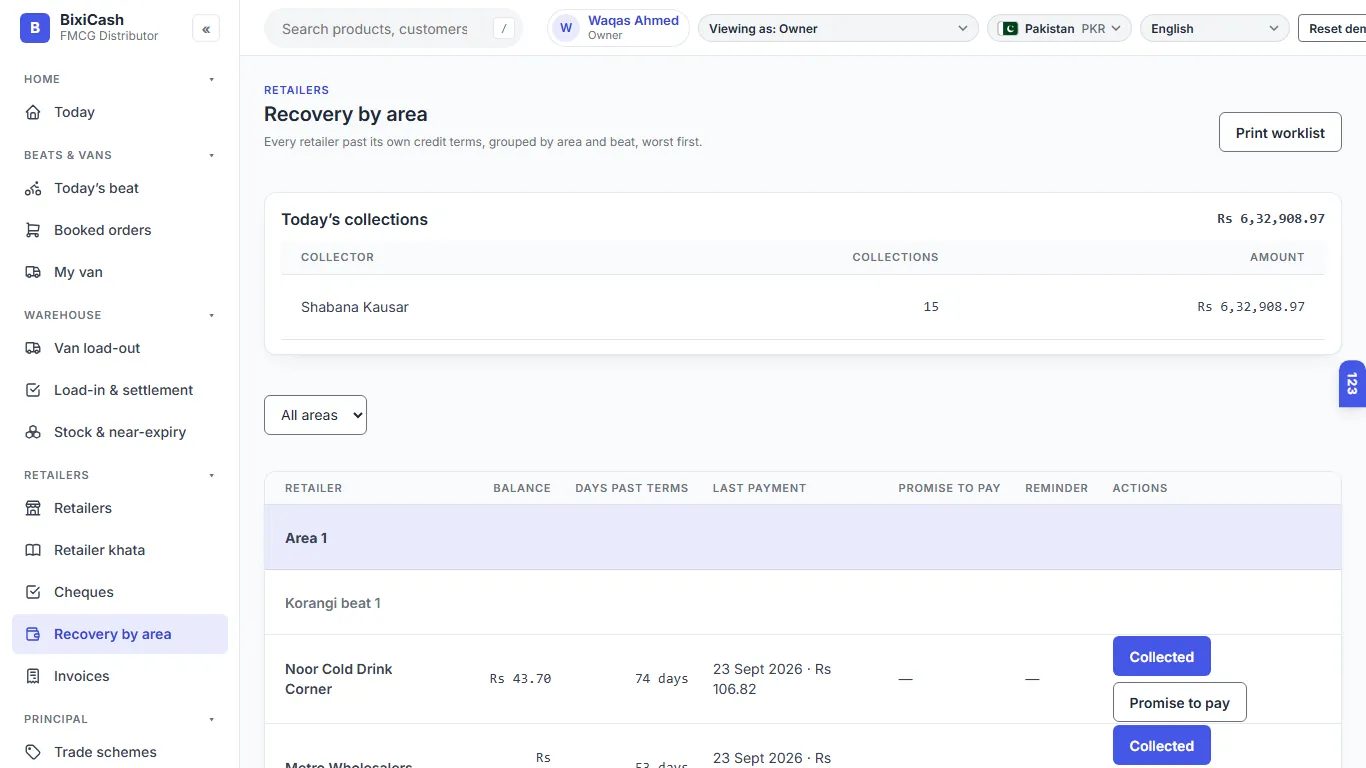Collapse the BEATS & VANS section

pyautogui.click(x=211, y=155)
